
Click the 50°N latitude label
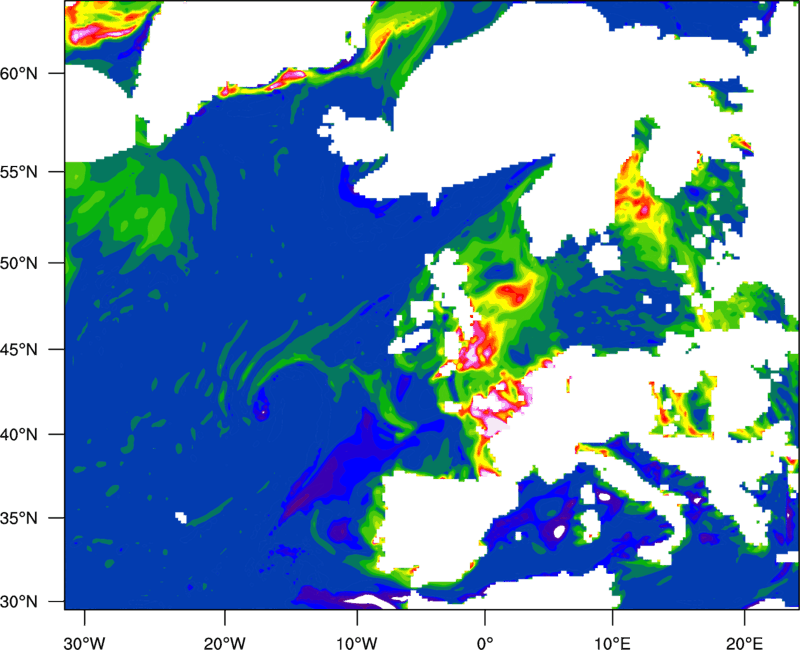19,263
